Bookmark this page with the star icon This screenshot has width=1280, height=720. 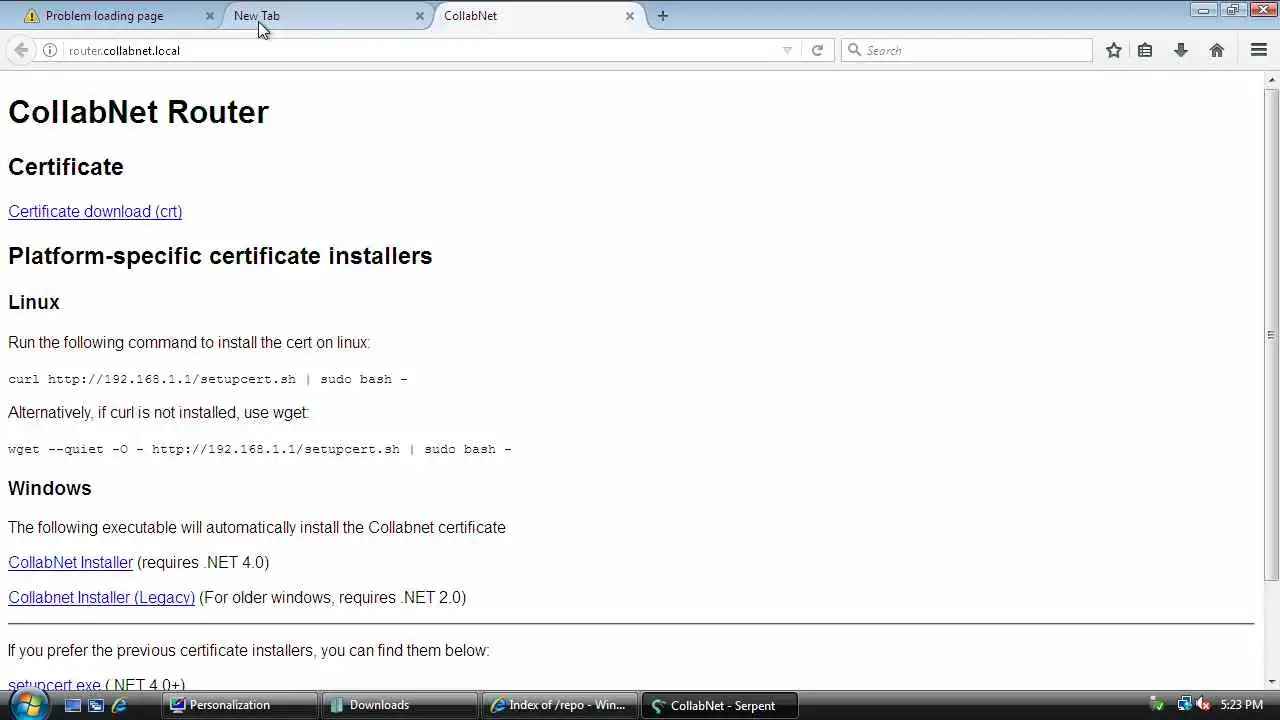point(1114,50)
